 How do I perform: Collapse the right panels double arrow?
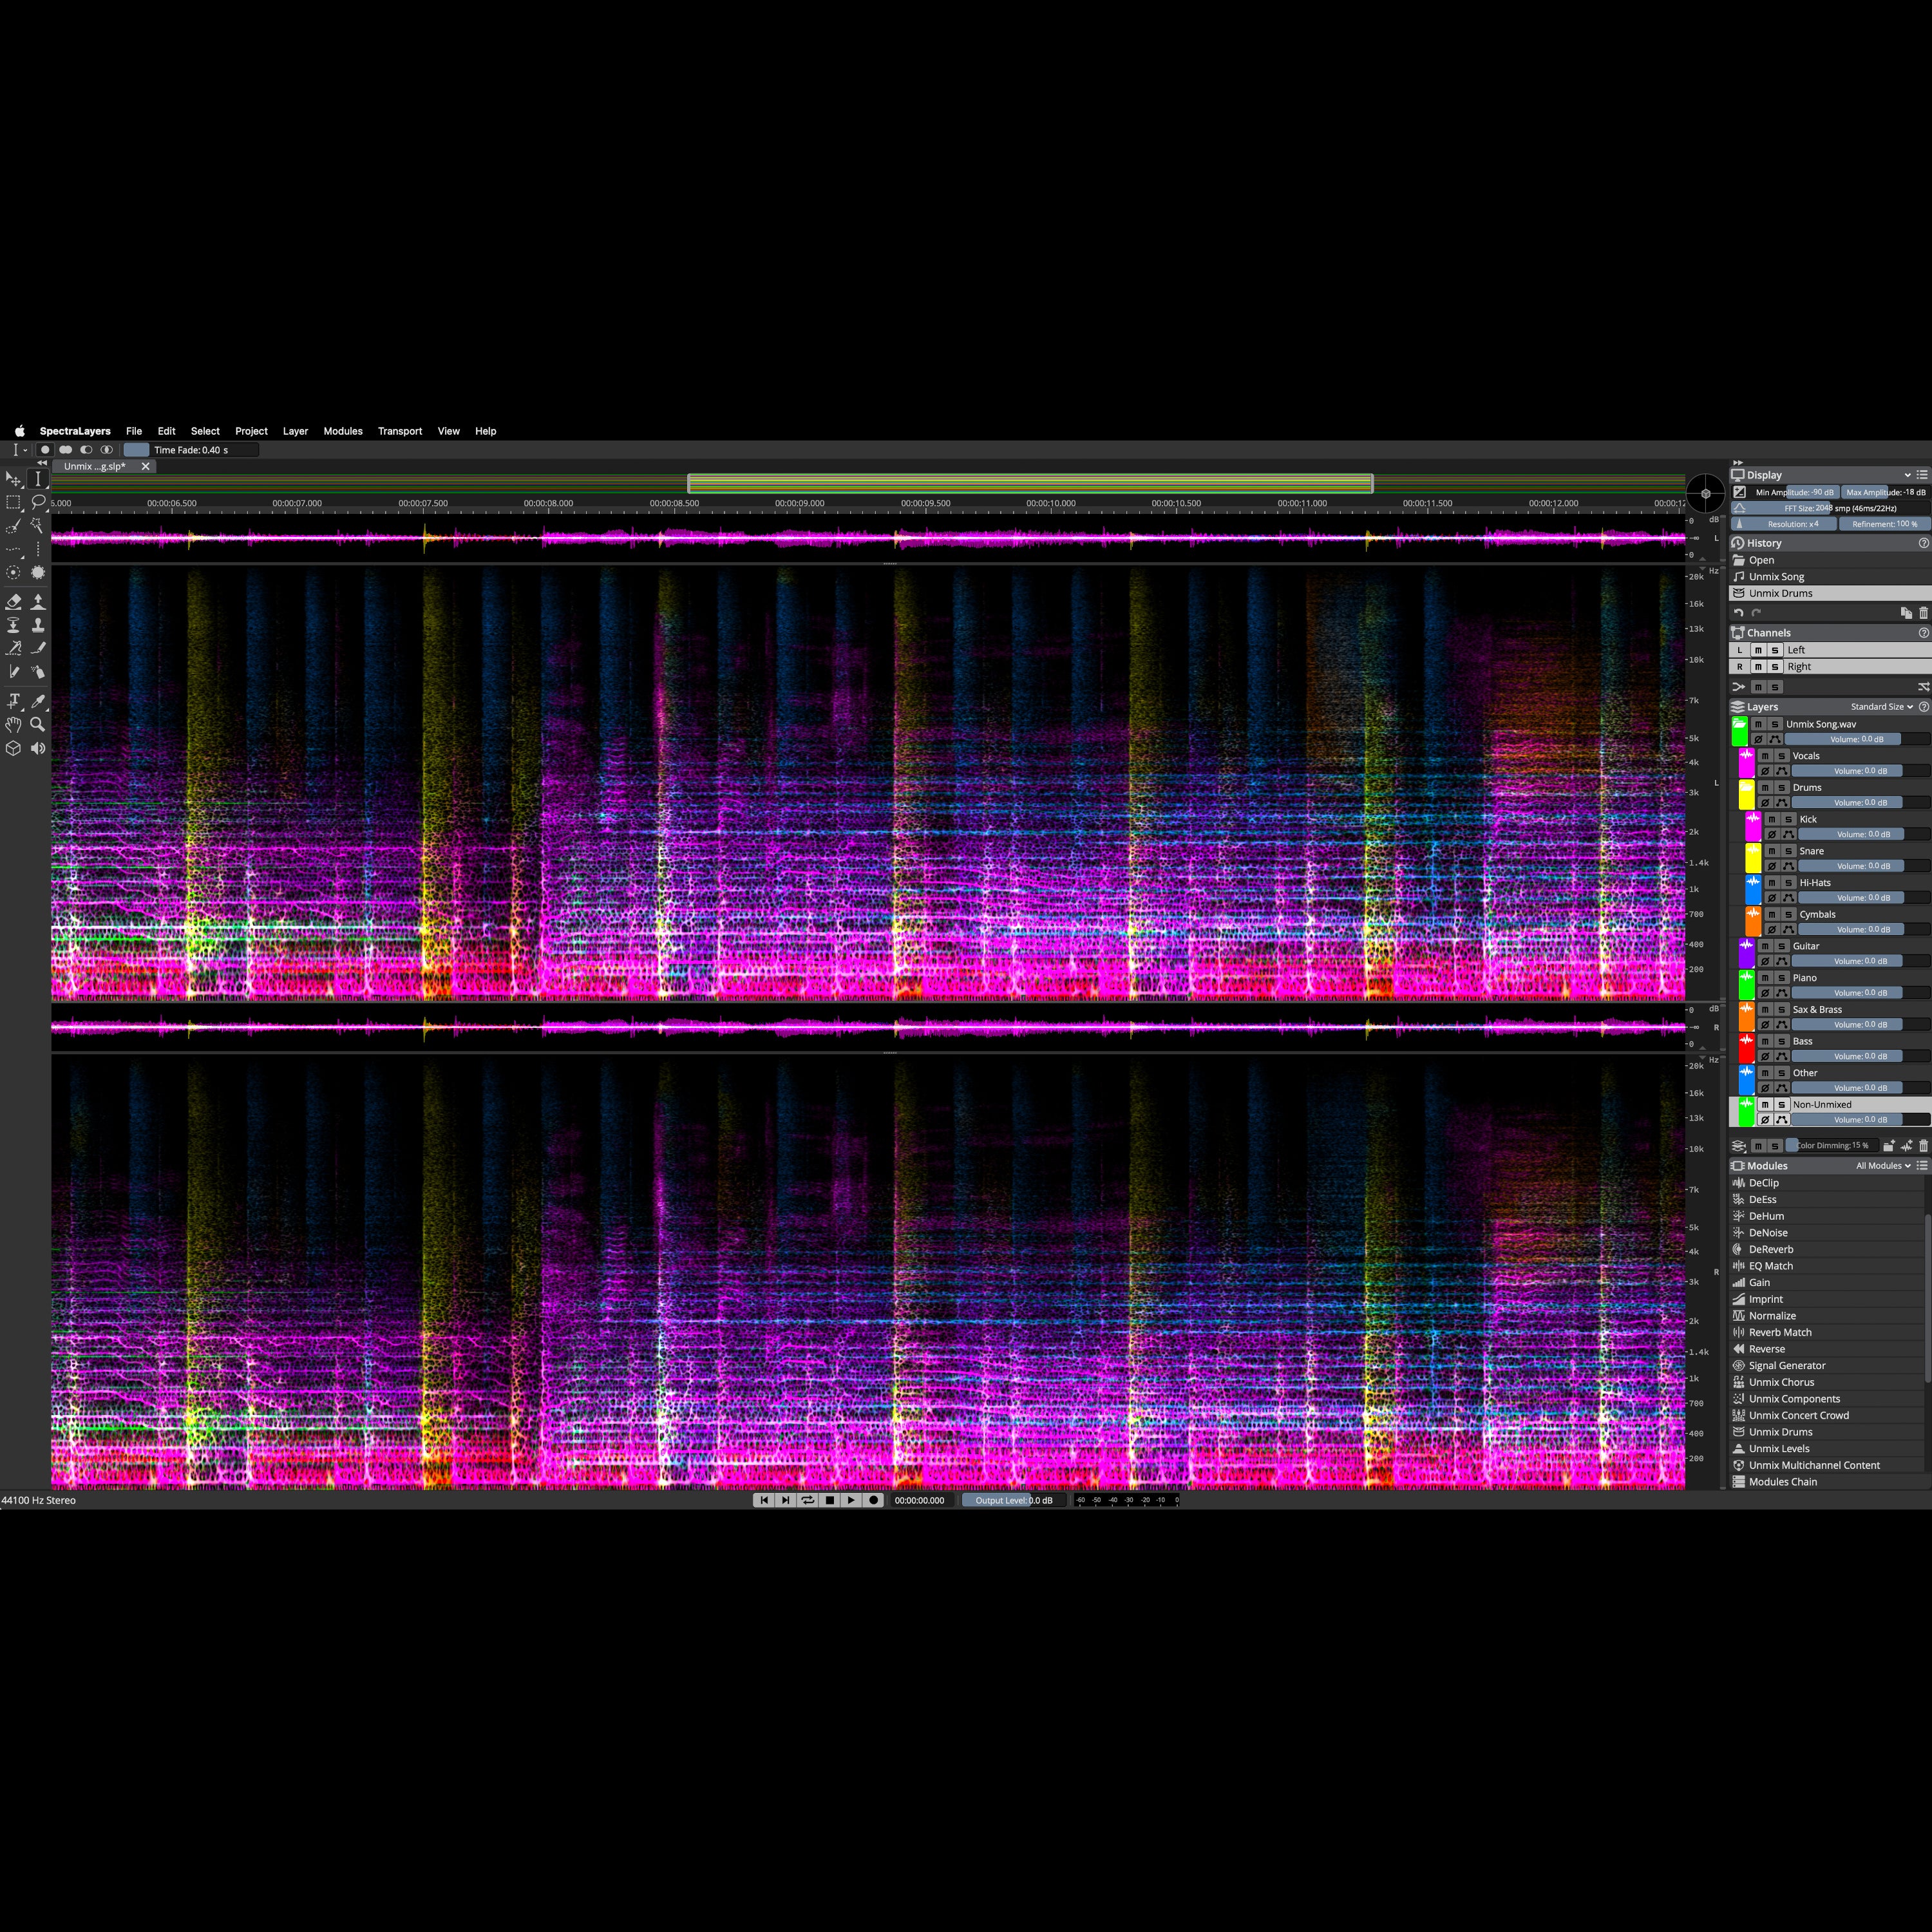1737,463
